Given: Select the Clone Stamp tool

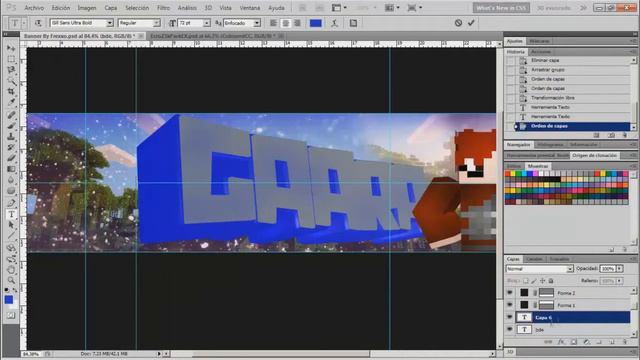Looking at the screenshot, I should coord(11,136).
